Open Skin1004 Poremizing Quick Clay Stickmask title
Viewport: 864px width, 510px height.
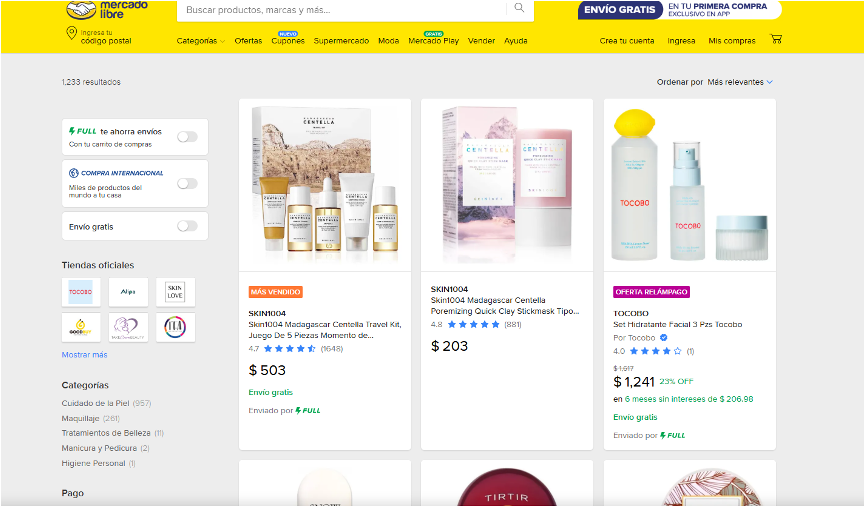[x=505, y=306]
